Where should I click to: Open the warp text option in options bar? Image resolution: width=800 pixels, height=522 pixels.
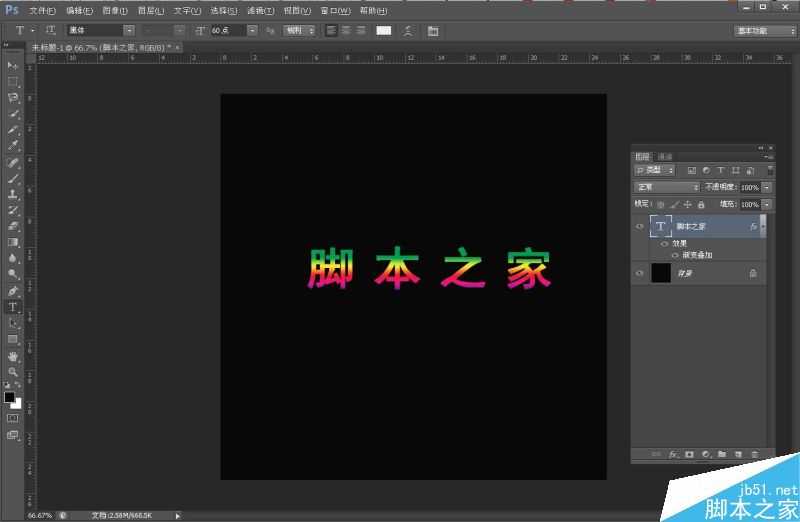pos(408,31)
